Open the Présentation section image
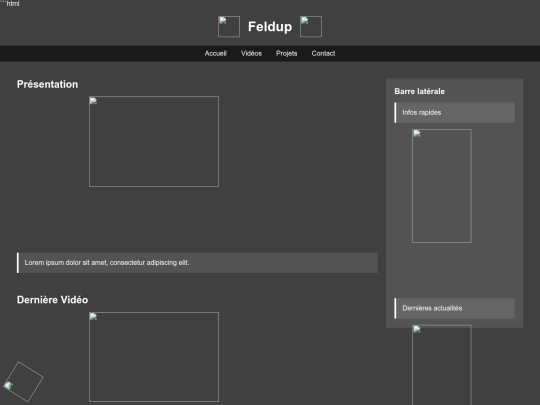Image resolution: width=540 pixels, height=405 pixels. pos(154,142)
